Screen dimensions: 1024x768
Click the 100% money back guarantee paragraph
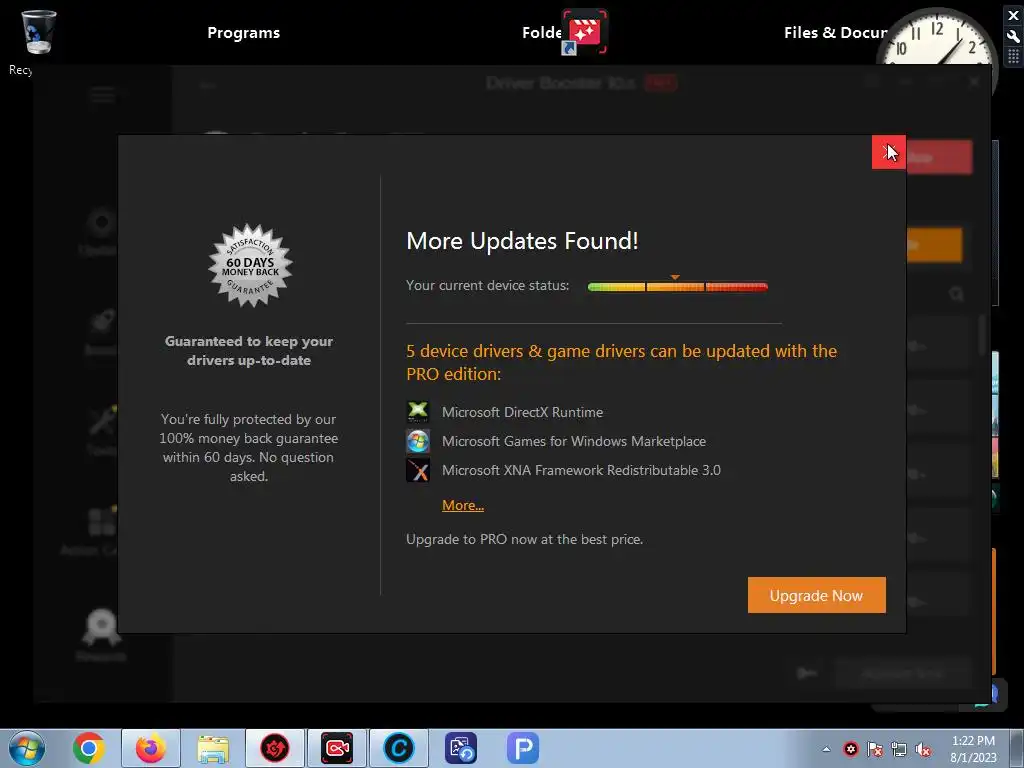pyautogui.click(x=249, y=447)
